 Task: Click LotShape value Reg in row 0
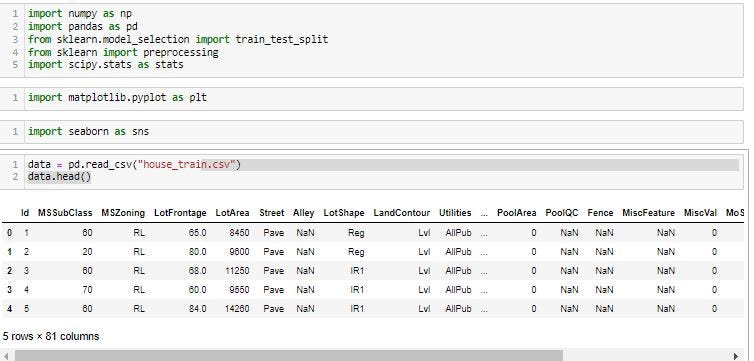tap(356, 233)
